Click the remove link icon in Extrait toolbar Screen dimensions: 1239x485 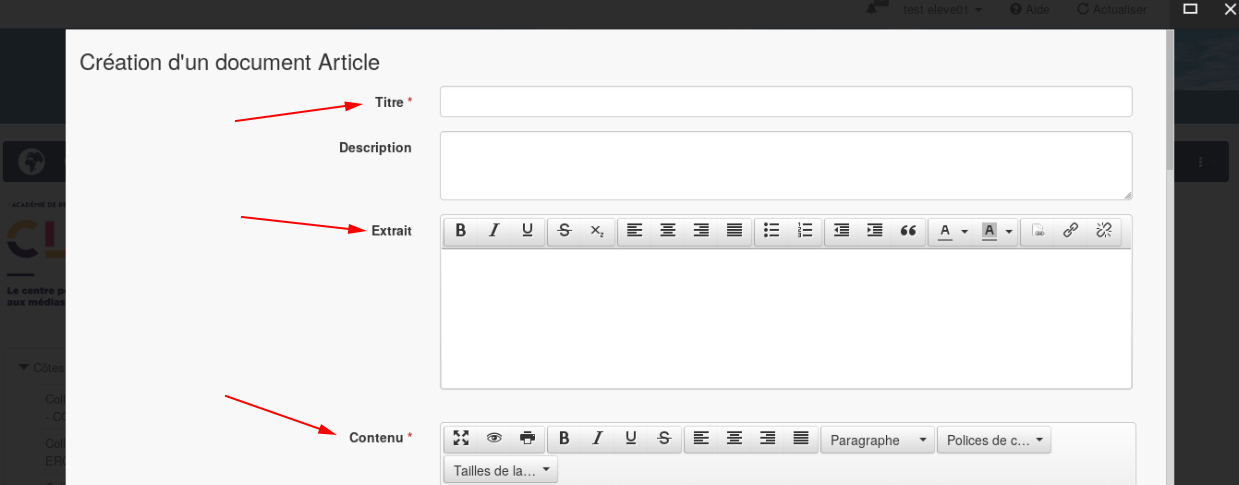[1104, 231]
